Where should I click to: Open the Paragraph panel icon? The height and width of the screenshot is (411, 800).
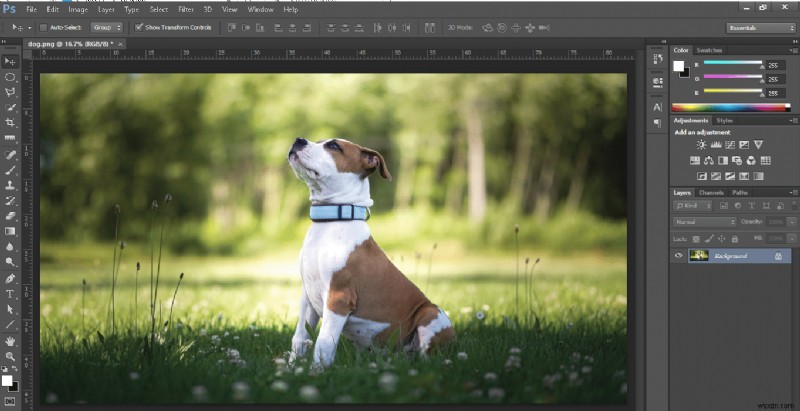658,123
